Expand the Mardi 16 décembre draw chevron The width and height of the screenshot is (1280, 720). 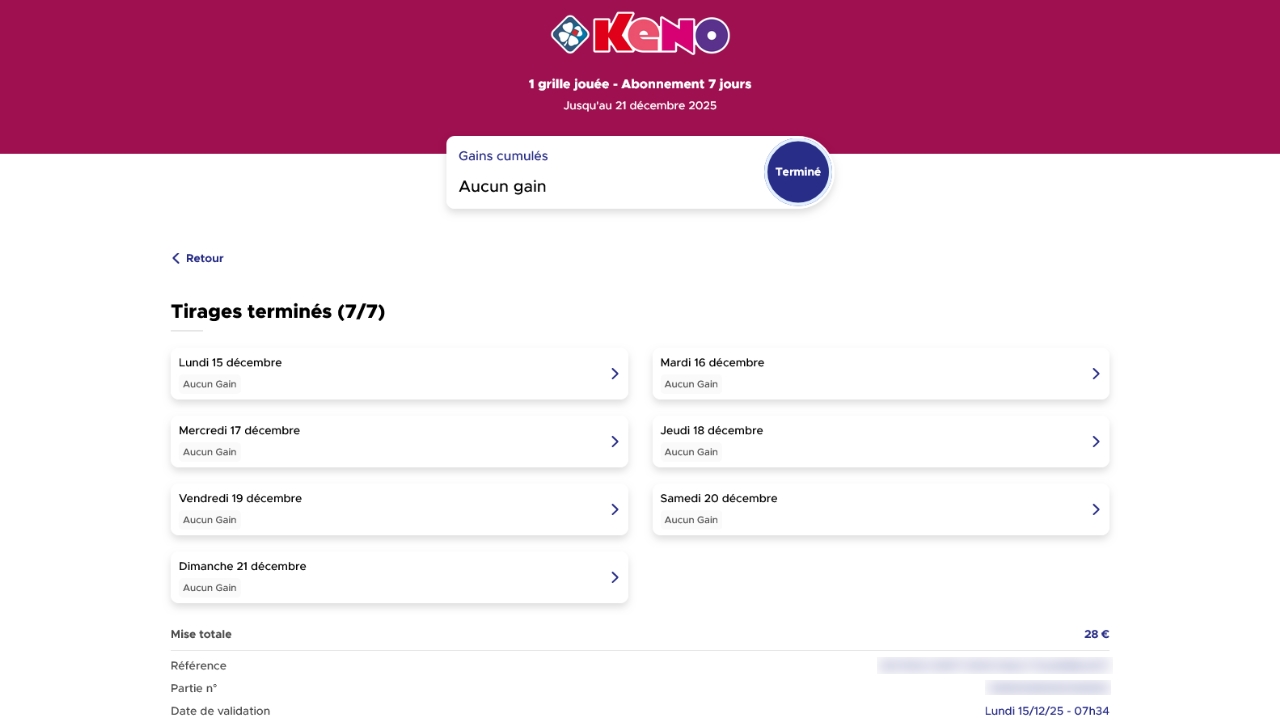click(x=1096, y=374)
